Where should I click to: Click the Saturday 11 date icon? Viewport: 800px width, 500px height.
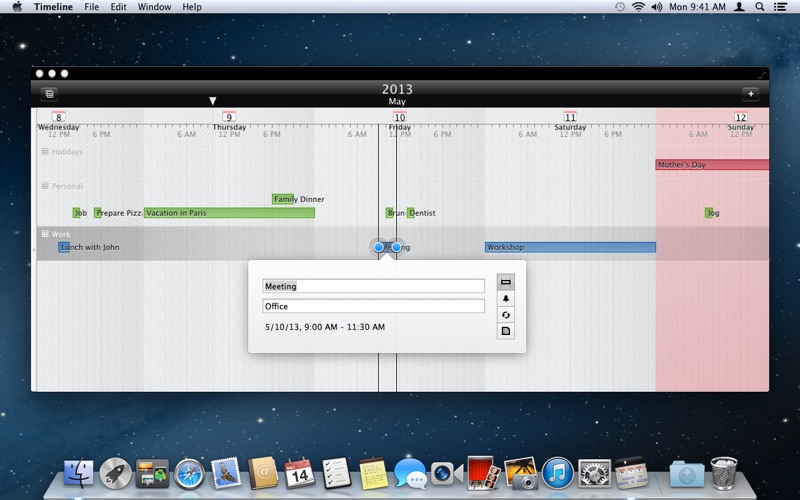point(570,118)
